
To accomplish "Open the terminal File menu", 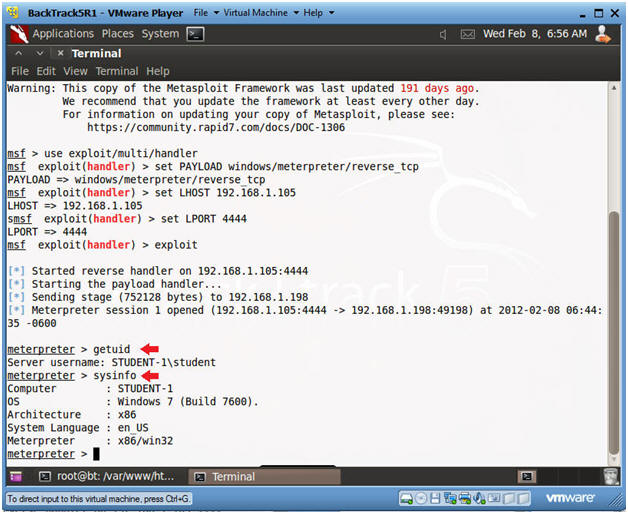I will click(20, 71).
